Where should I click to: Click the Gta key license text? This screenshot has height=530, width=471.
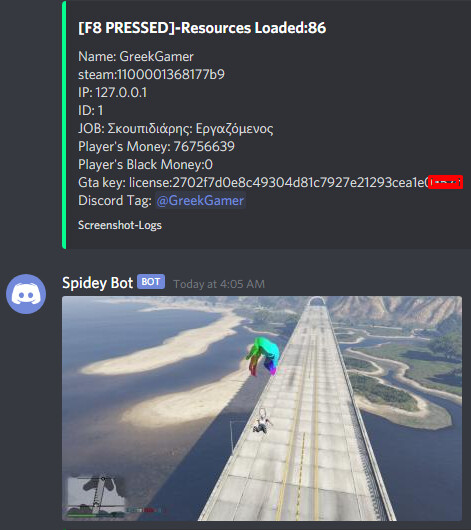click(x=253, y=183)
